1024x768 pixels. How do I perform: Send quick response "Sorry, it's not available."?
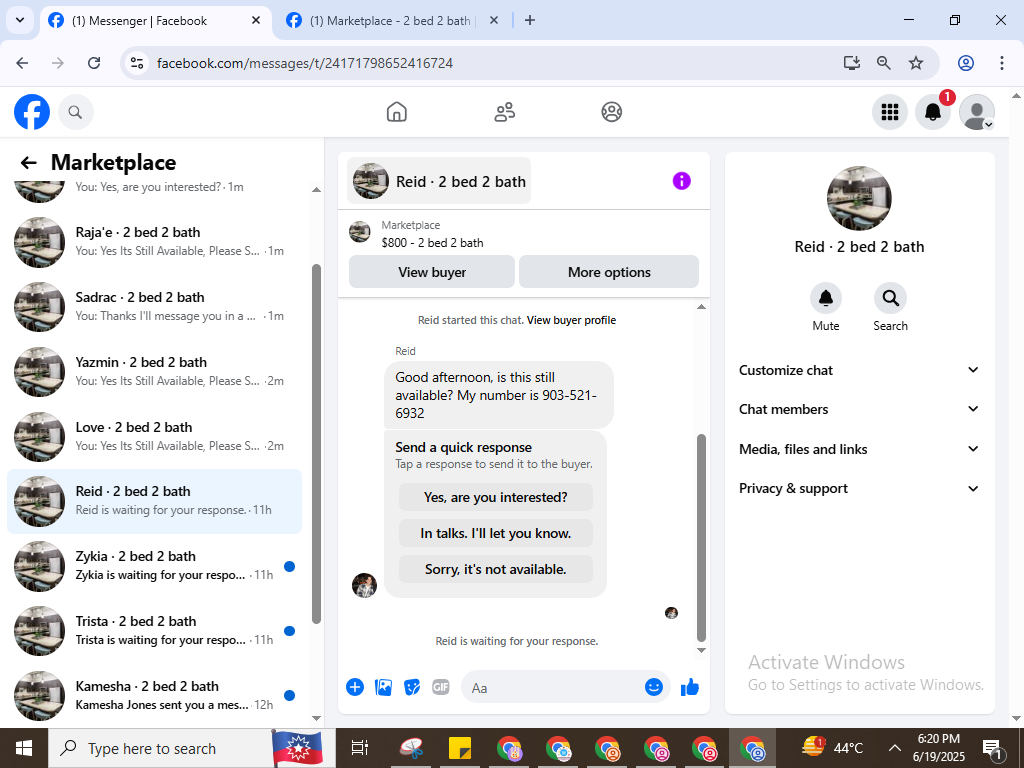click(496, 569)
